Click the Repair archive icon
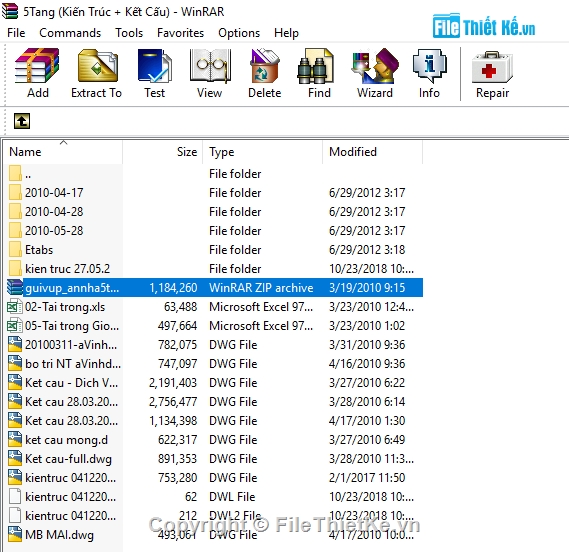Screen dimensions: 569x552 (x=492, y=67)
